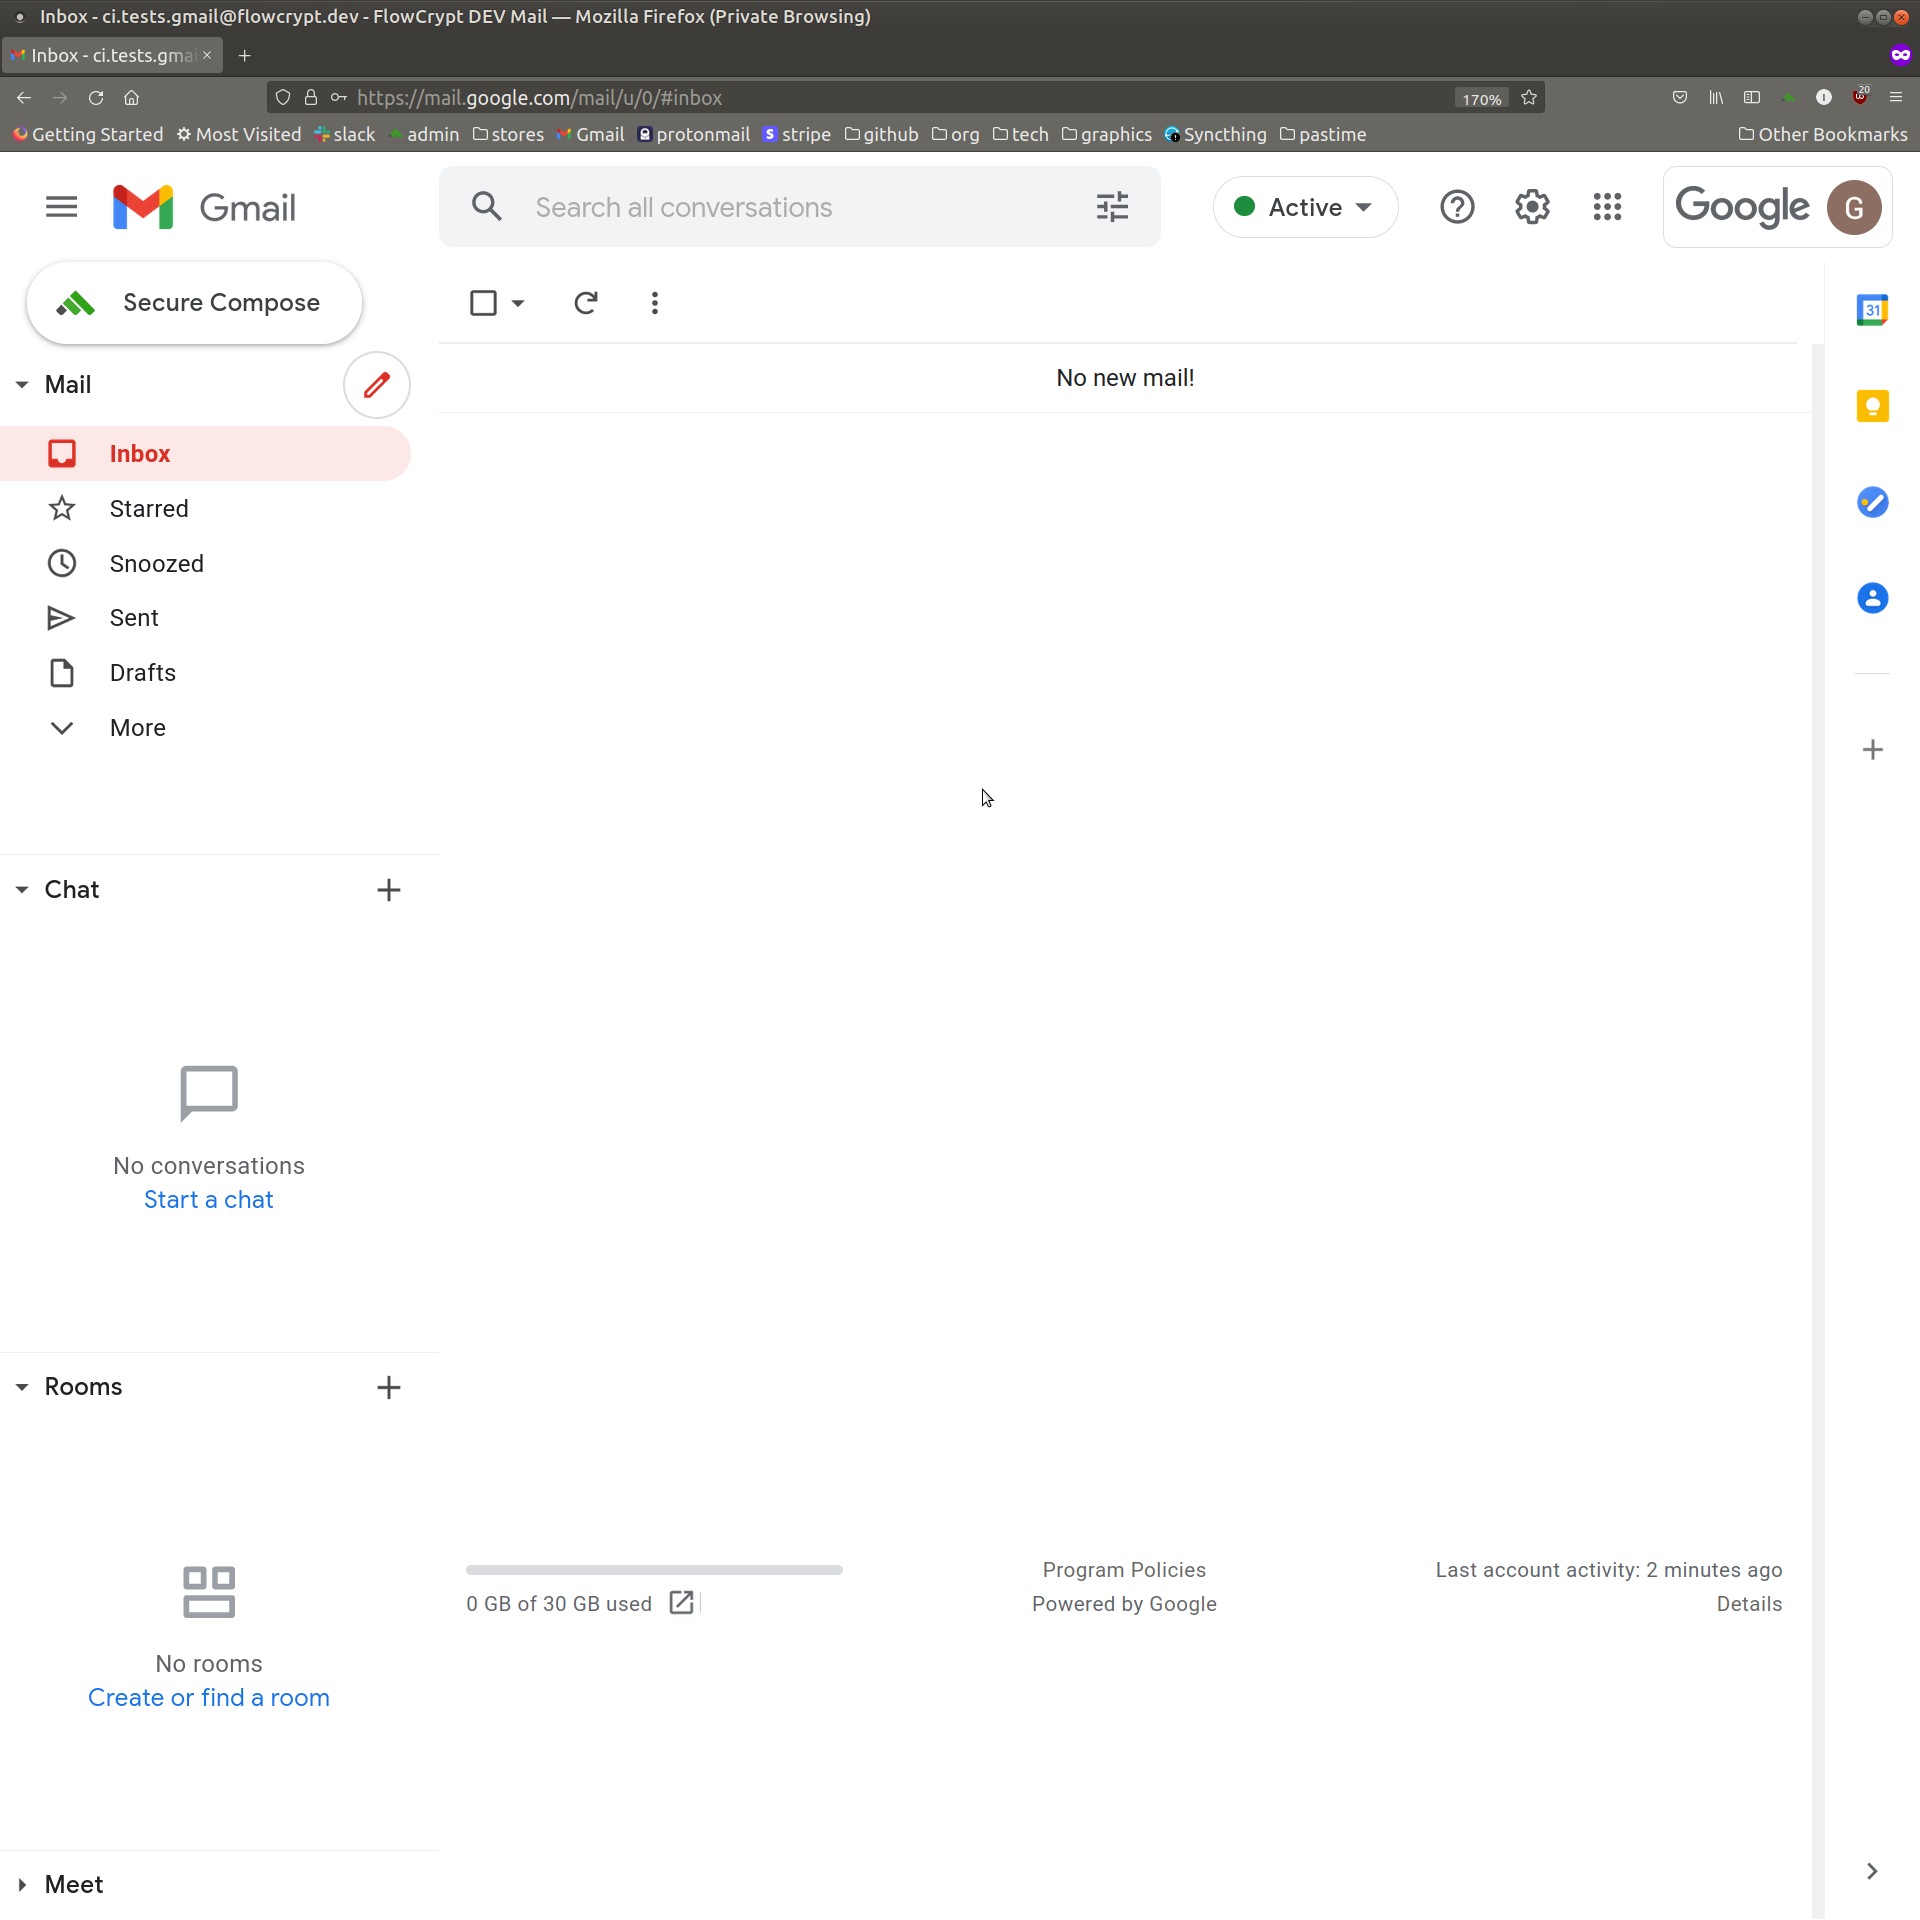Go to the Drafts folder
1920x1920 pixels.
tap(143, 673)
